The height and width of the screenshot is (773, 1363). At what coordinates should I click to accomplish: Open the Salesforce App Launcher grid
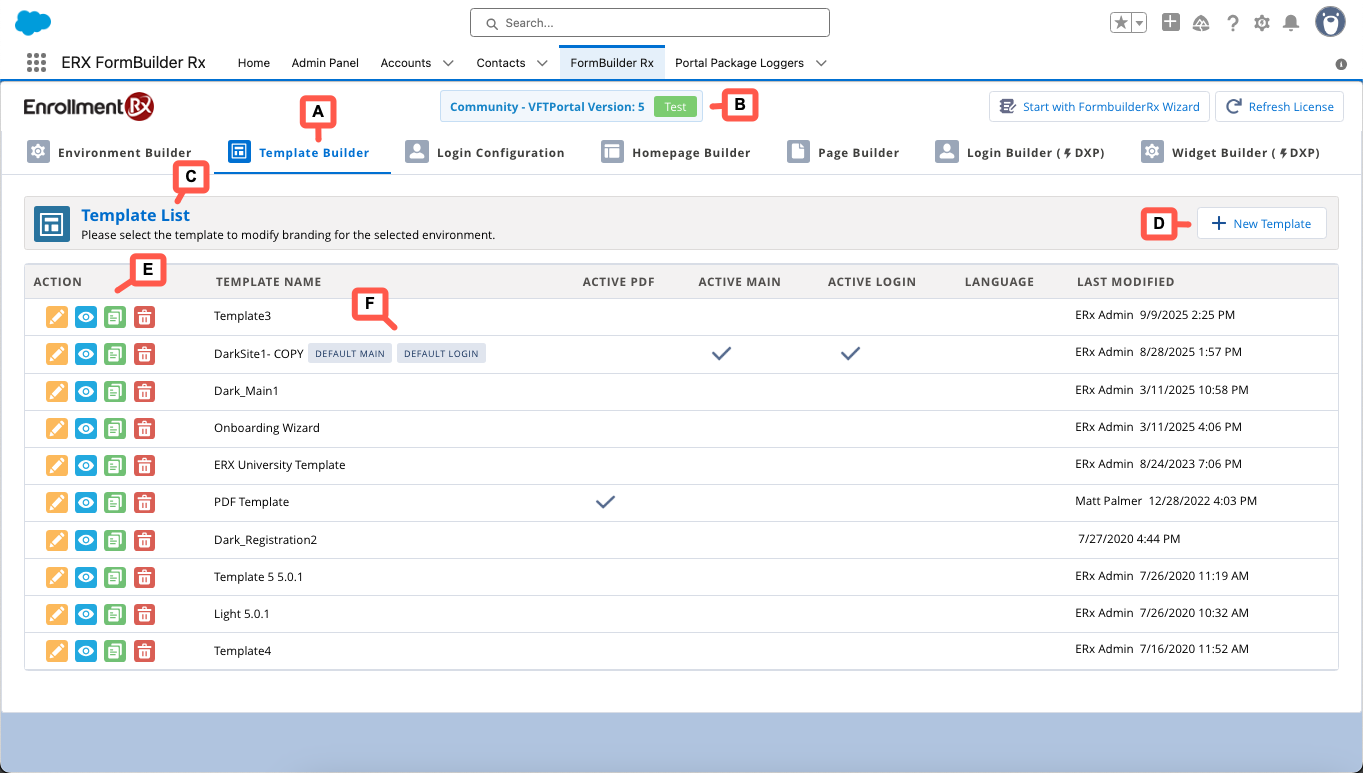click(37, 63)
